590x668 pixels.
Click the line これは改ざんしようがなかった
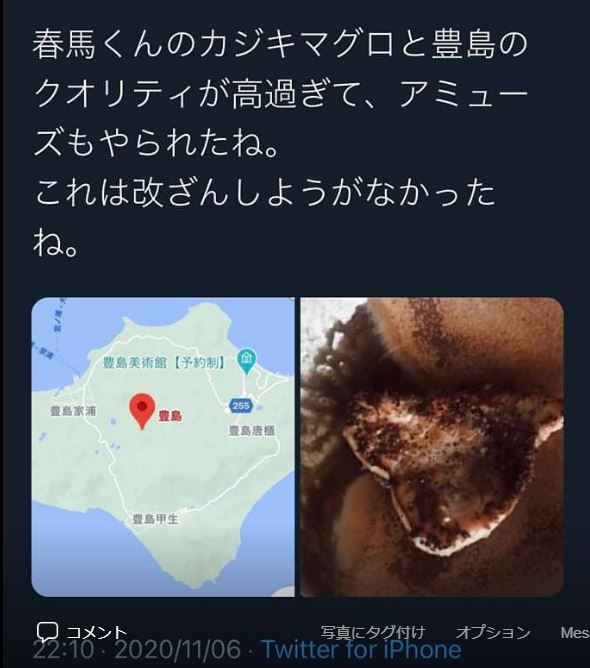(x=264, y=194)
